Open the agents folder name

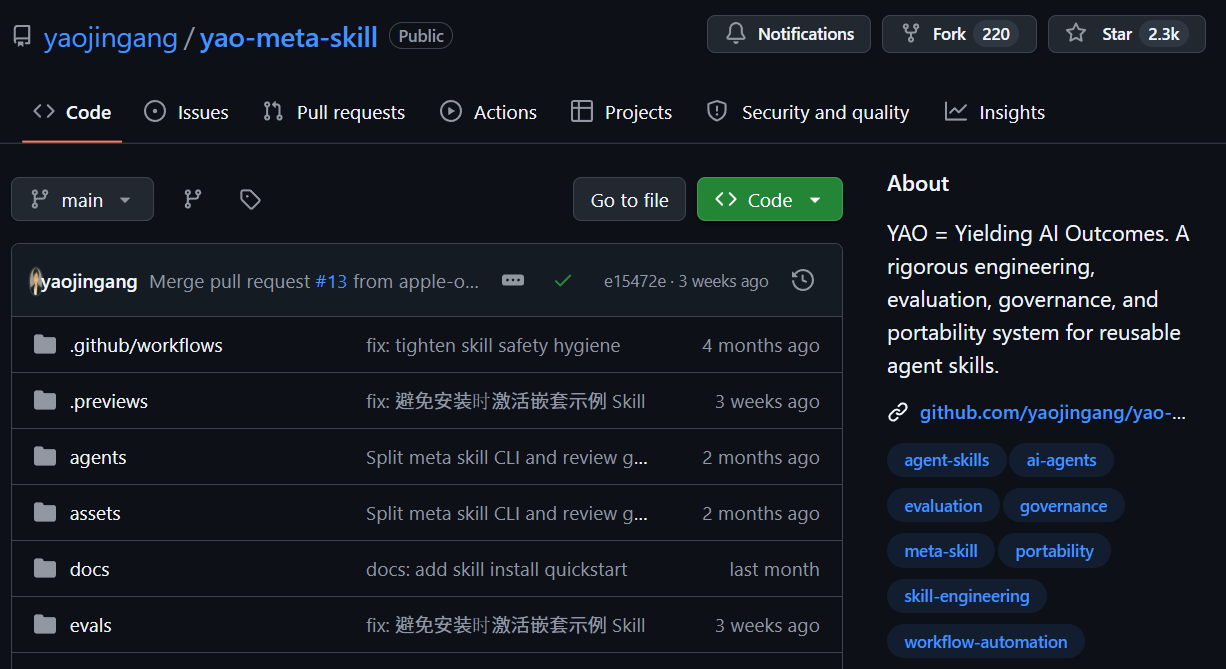point(98,457)
